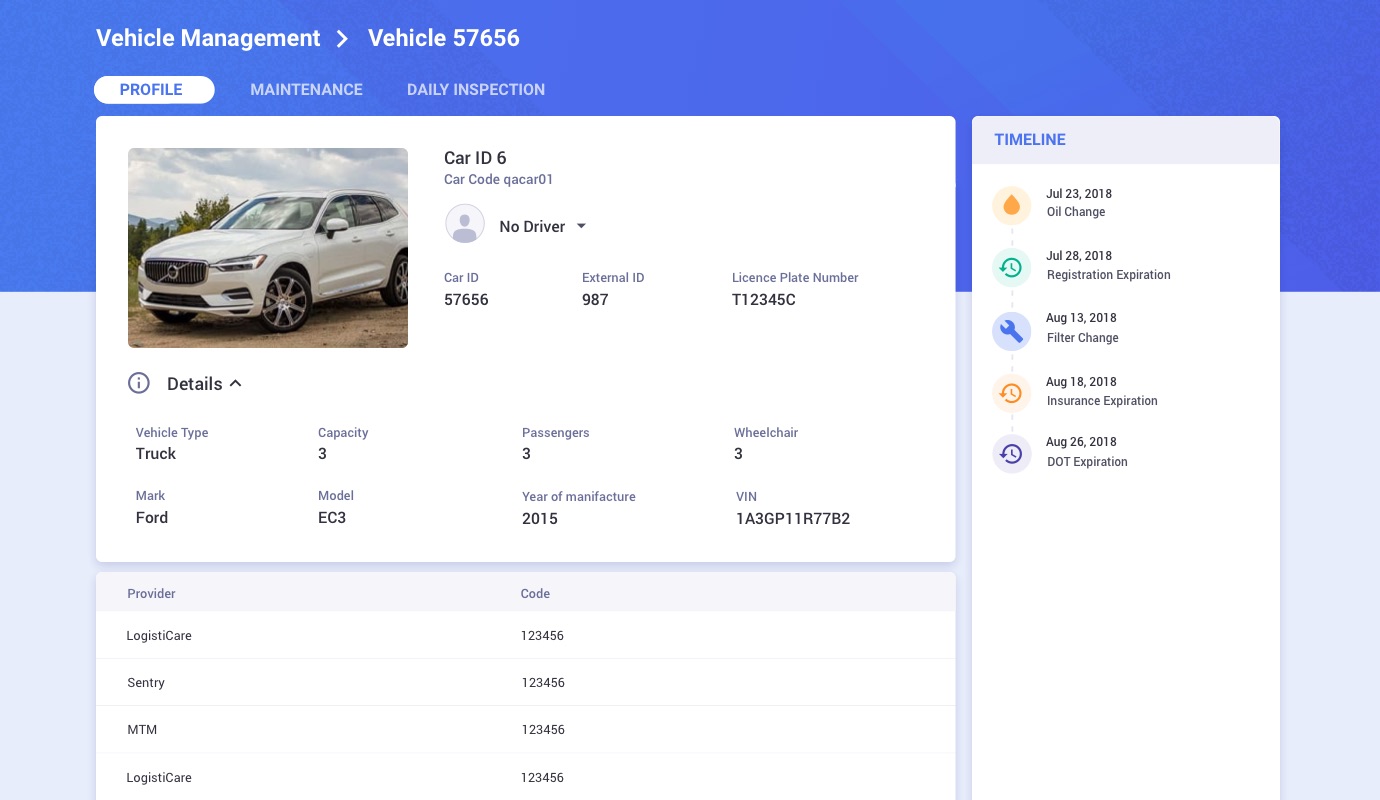The width and height of the screenshot is (1380, 800).
Task: Click the info icon beside Details
Action: (139, 383)
